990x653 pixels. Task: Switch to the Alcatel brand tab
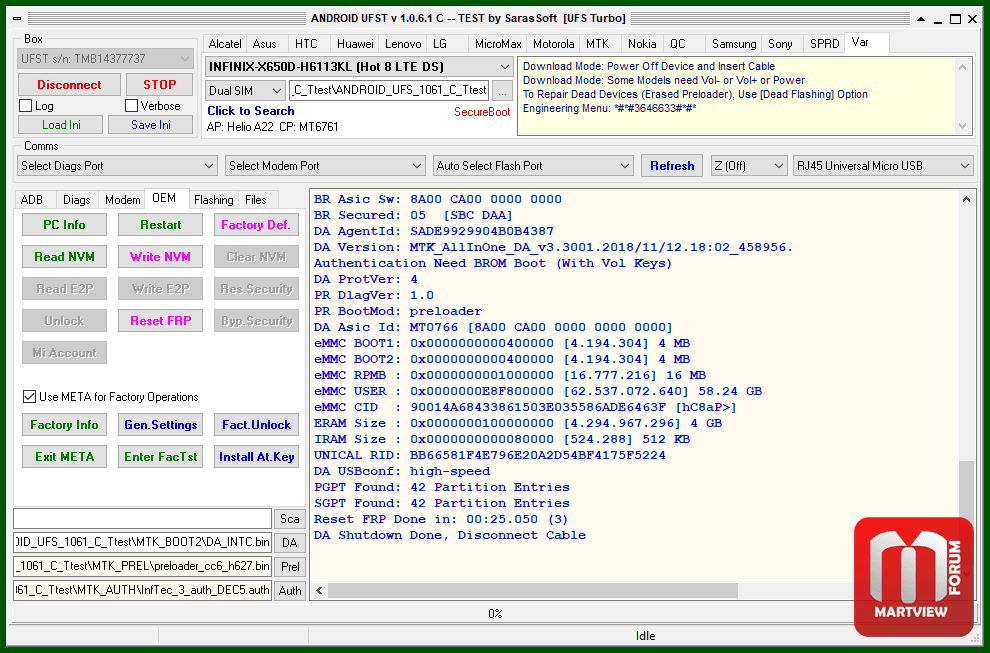[225, 44]
